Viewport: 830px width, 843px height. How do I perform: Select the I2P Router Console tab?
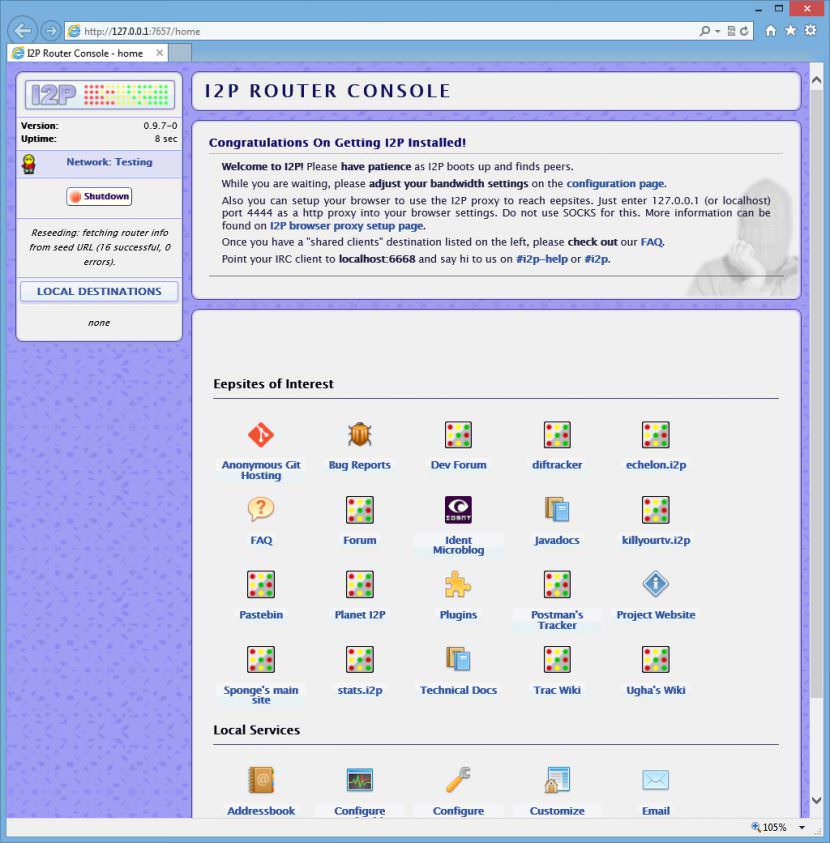pyautogui.click(x=88, y=53)
